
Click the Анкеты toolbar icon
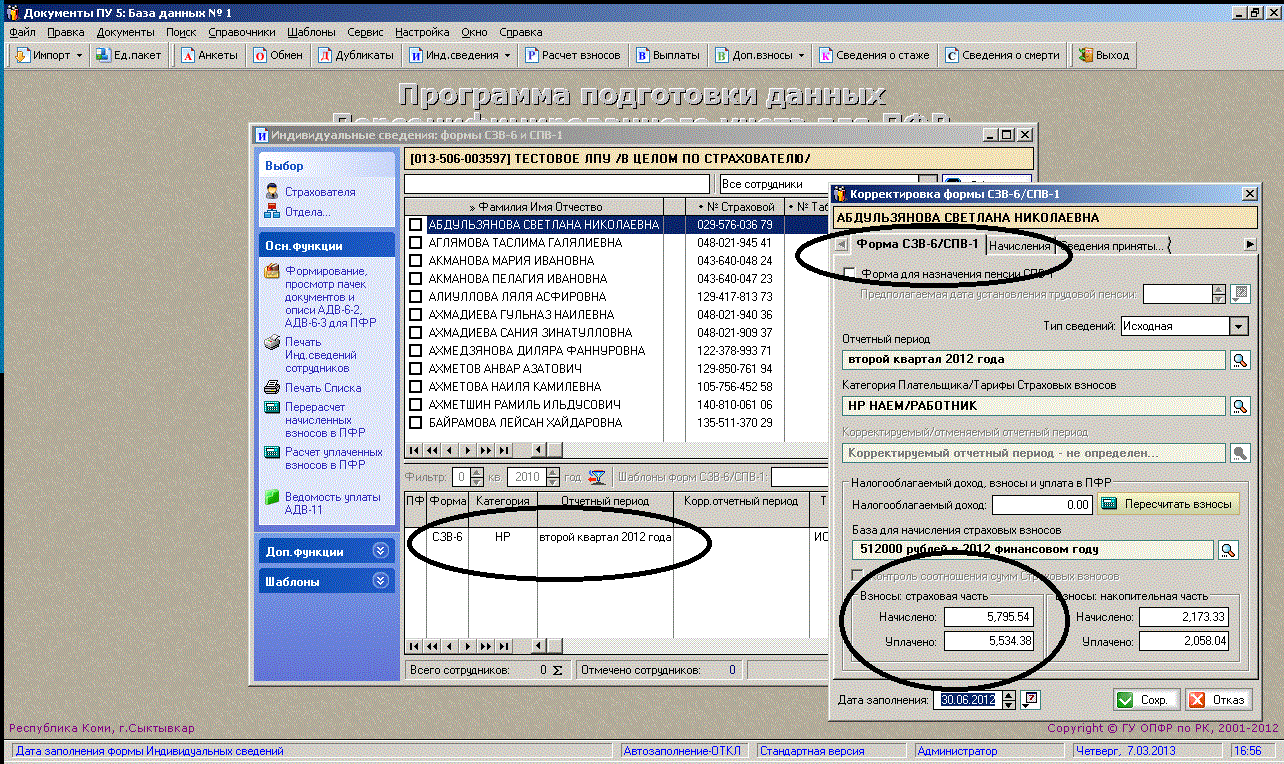[x=189, y=55]
